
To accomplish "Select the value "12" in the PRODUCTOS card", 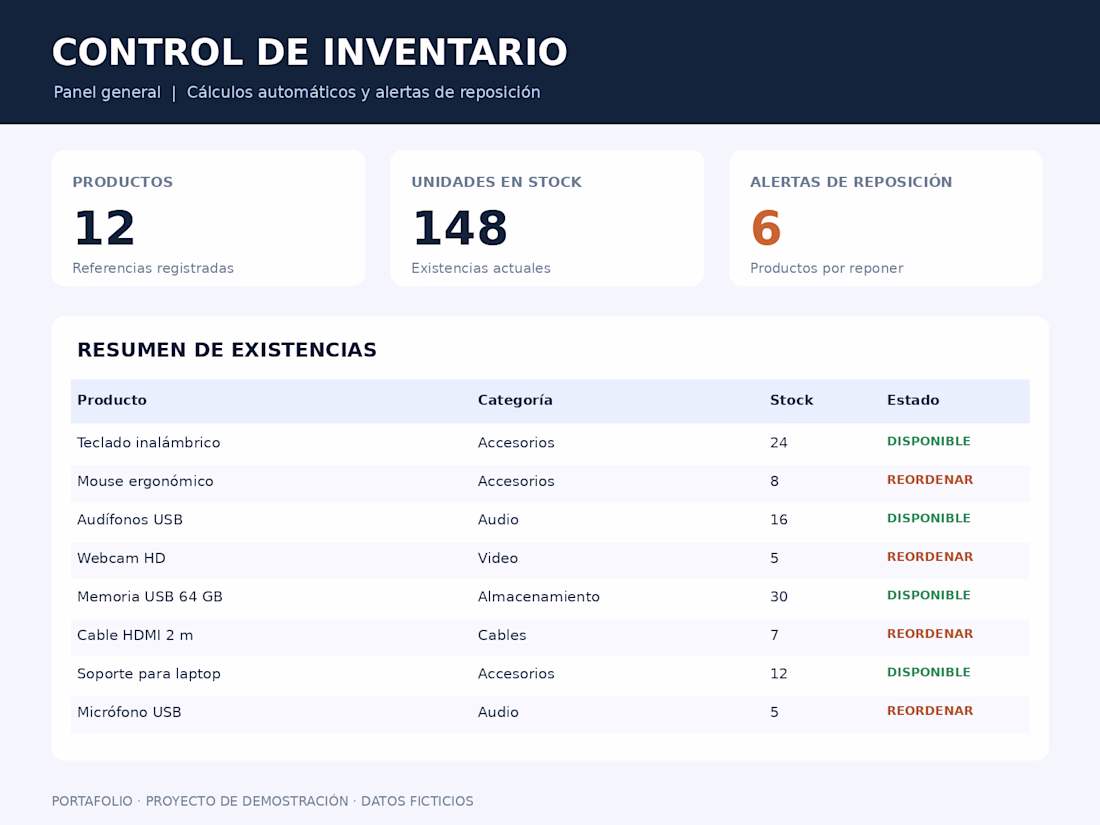I will point(105,228).
